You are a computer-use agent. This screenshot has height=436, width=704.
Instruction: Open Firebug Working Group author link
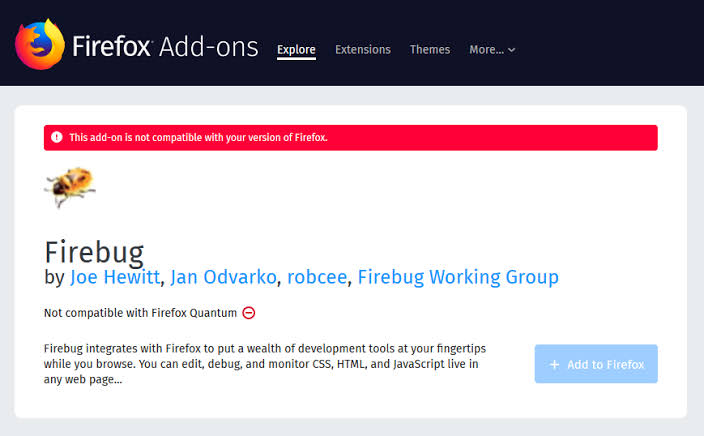point(458,277)
